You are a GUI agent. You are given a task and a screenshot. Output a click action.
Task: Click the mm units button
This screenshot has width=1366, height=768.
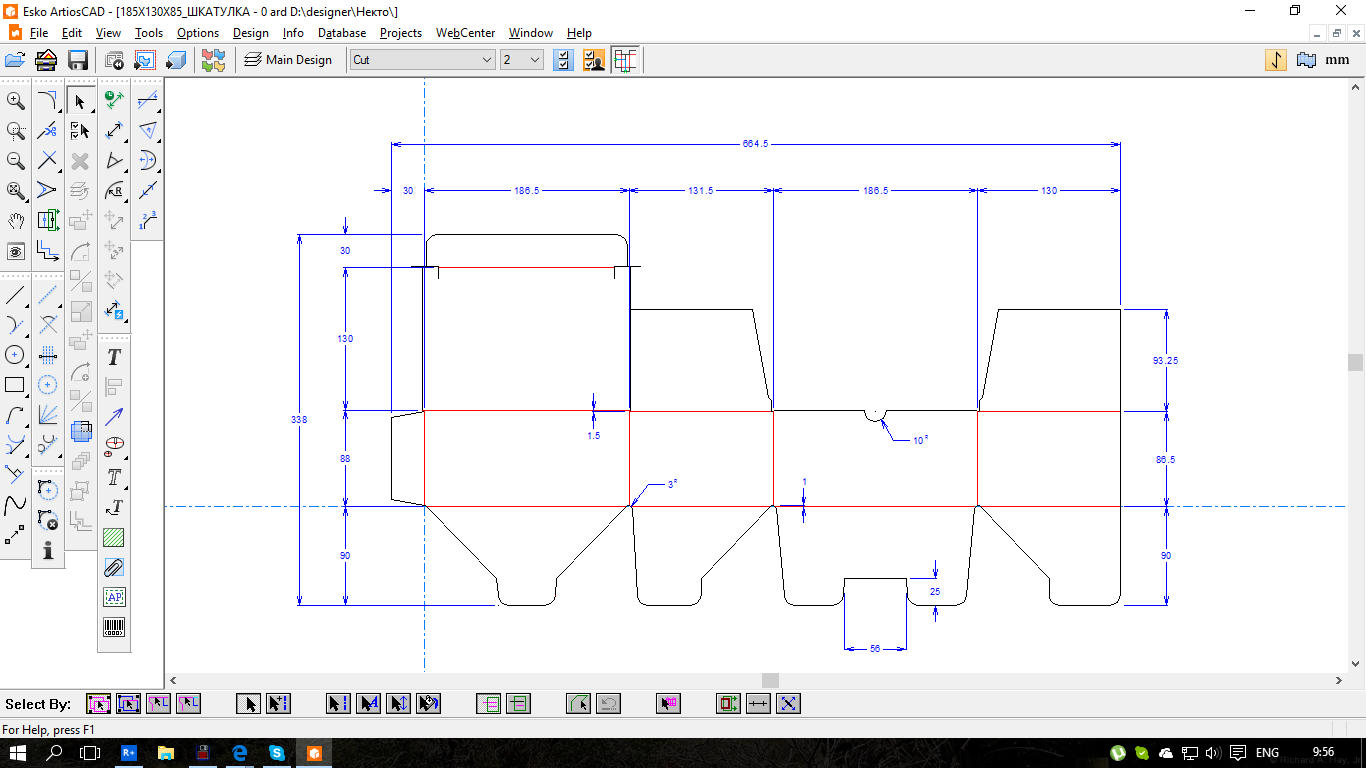1337,60
